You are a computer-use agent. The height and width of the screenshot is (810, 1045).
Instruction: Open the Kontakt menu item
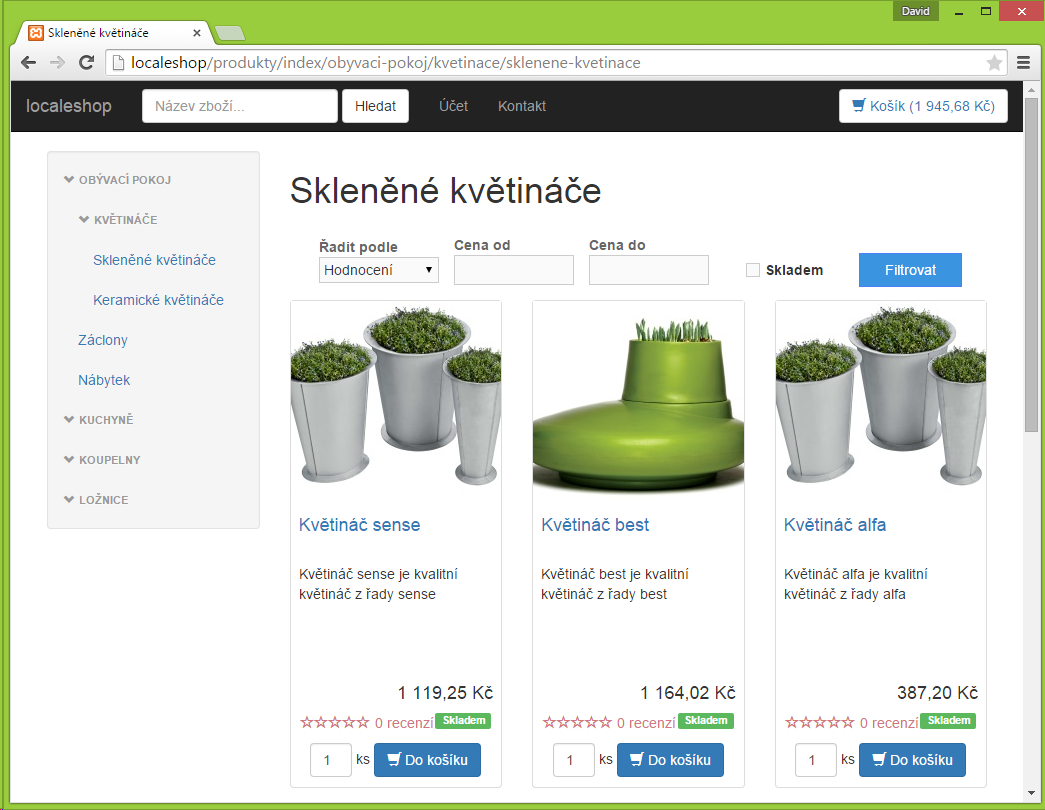[x=521, y=105]
